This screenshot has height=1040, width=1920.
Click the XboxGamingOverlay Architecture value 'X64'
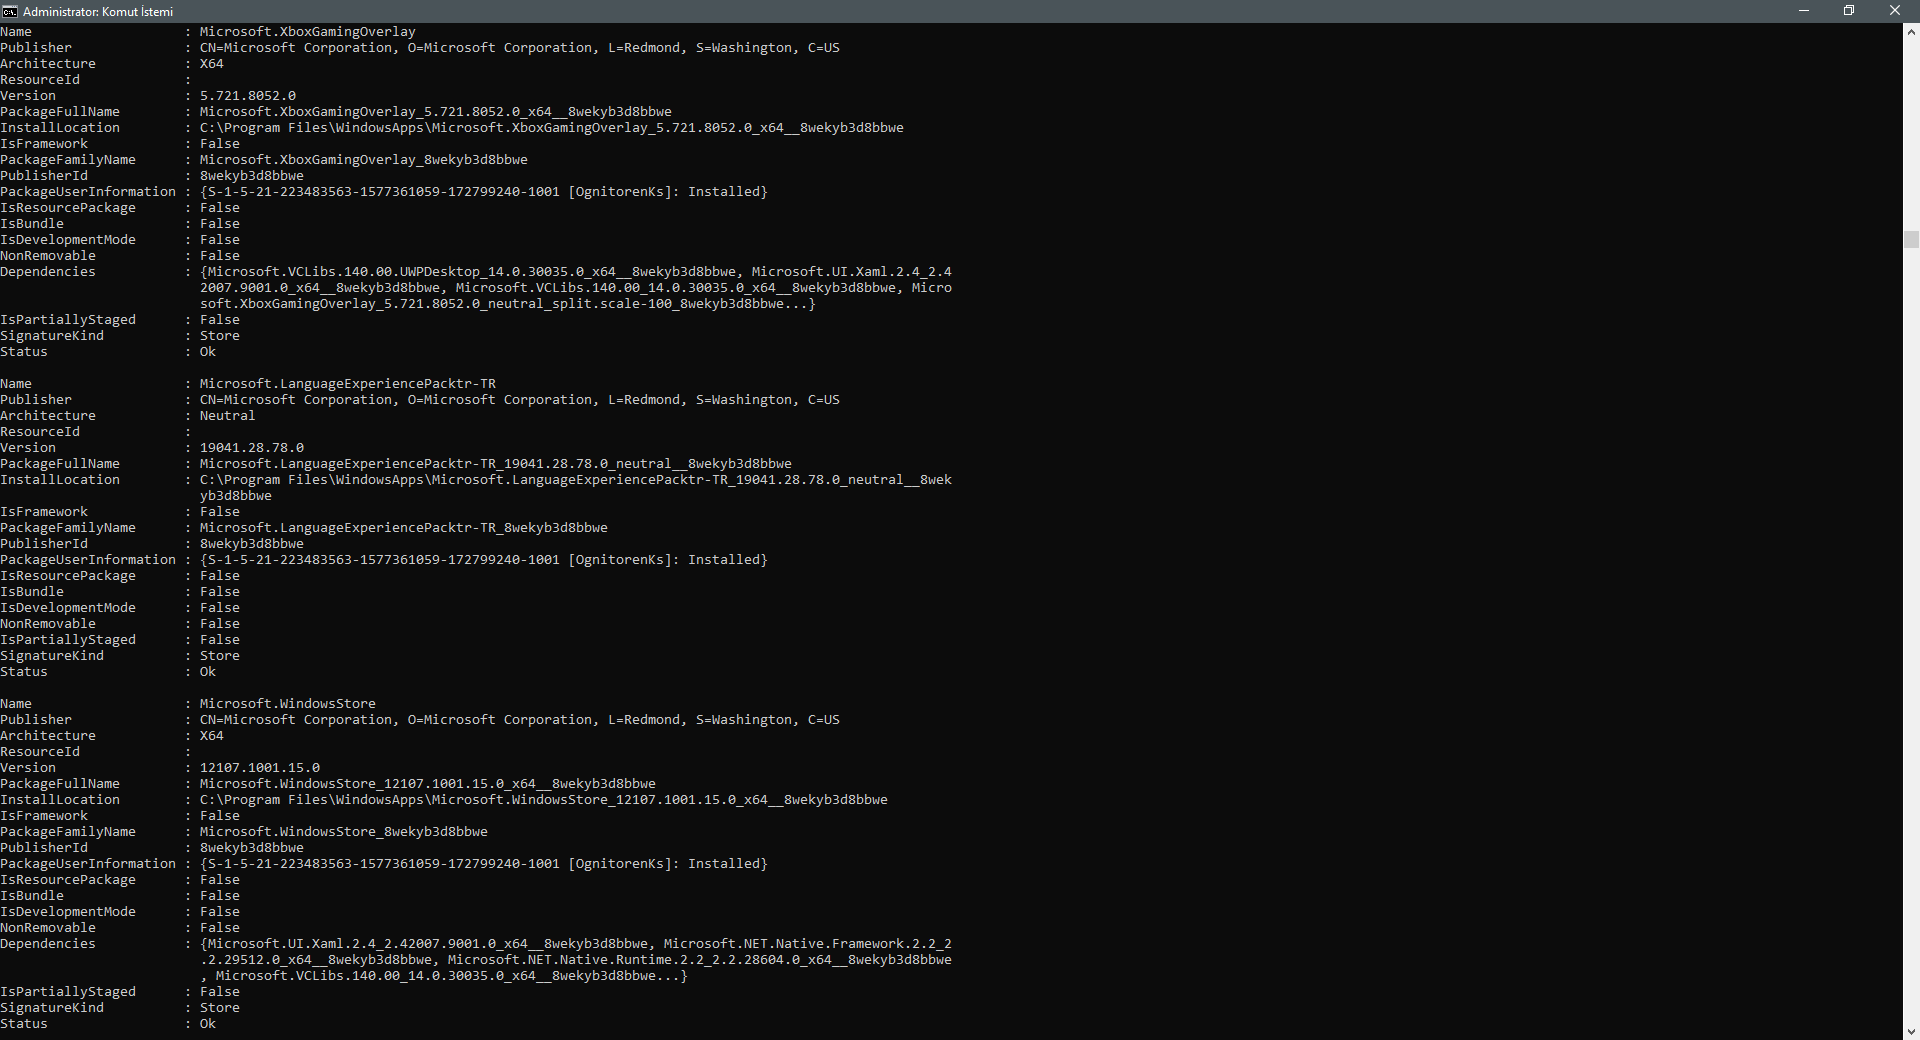coord(212,64)
